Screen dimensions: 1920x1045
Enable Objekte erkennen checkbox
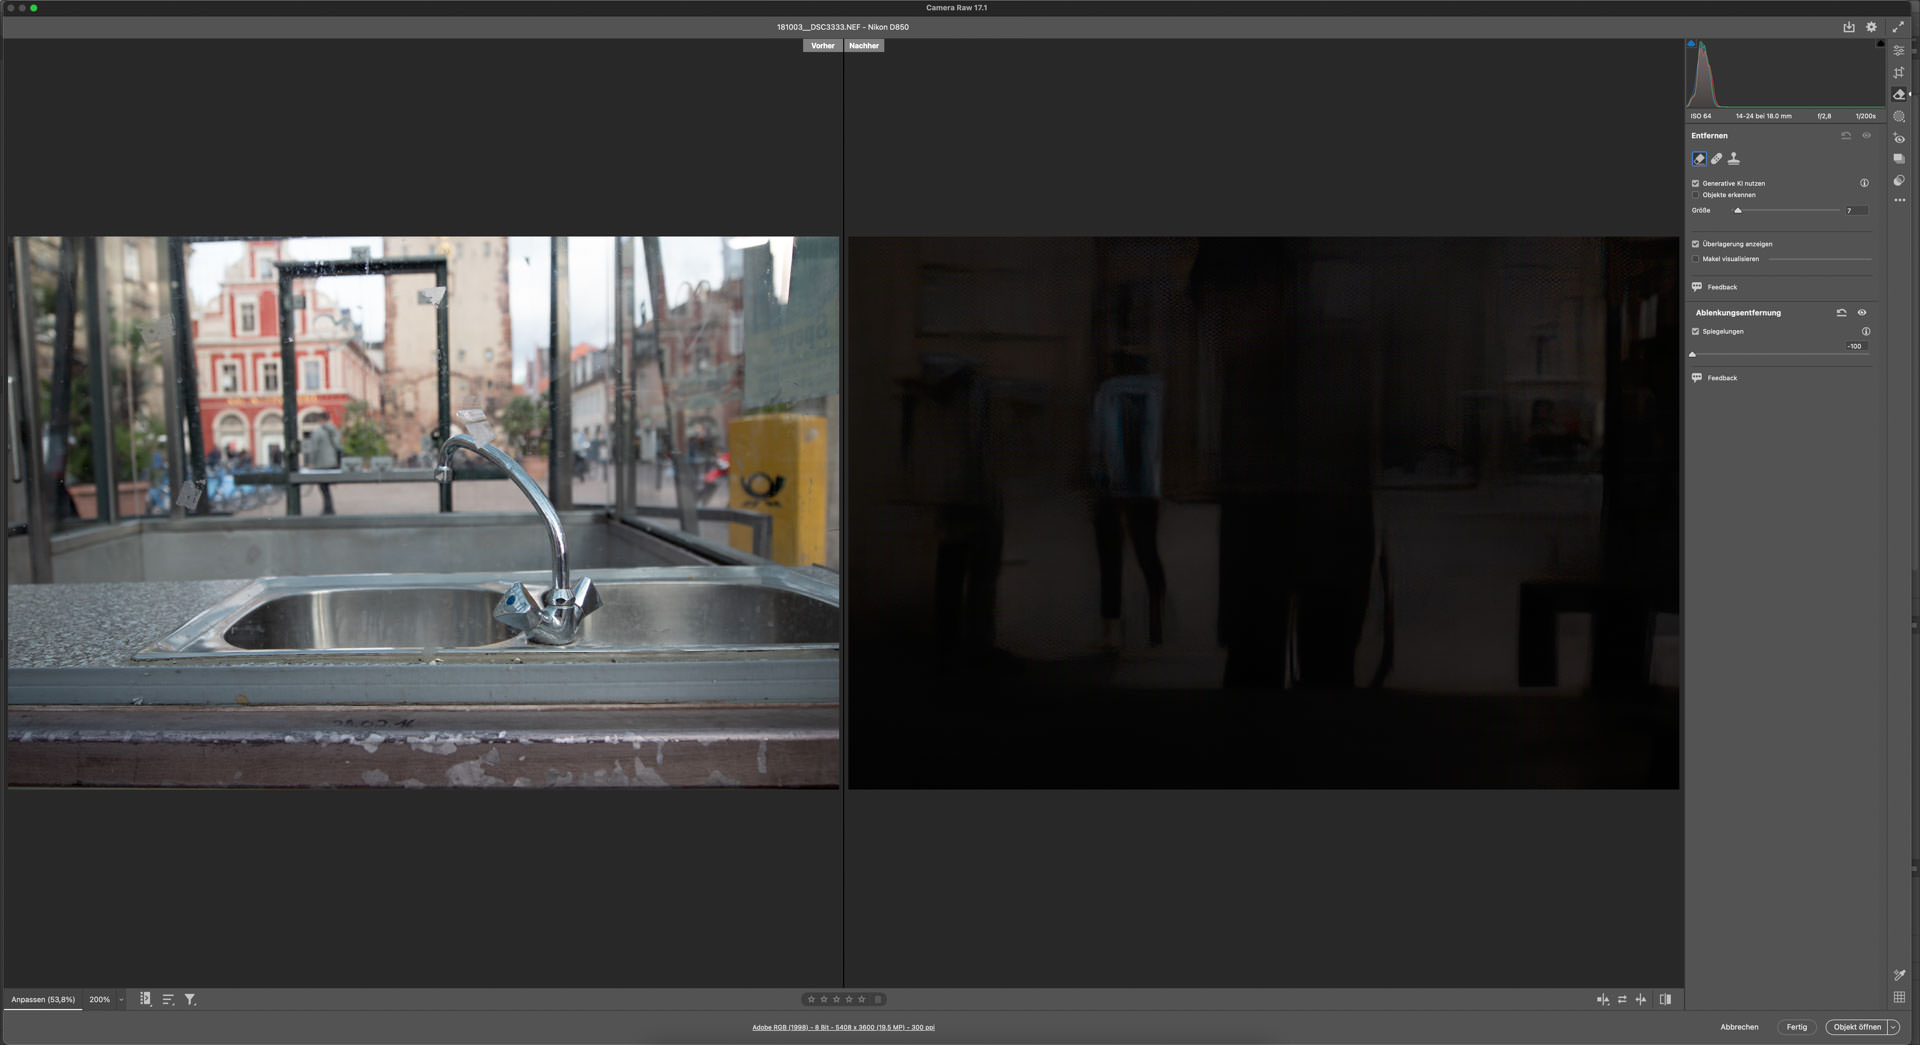1695,195
